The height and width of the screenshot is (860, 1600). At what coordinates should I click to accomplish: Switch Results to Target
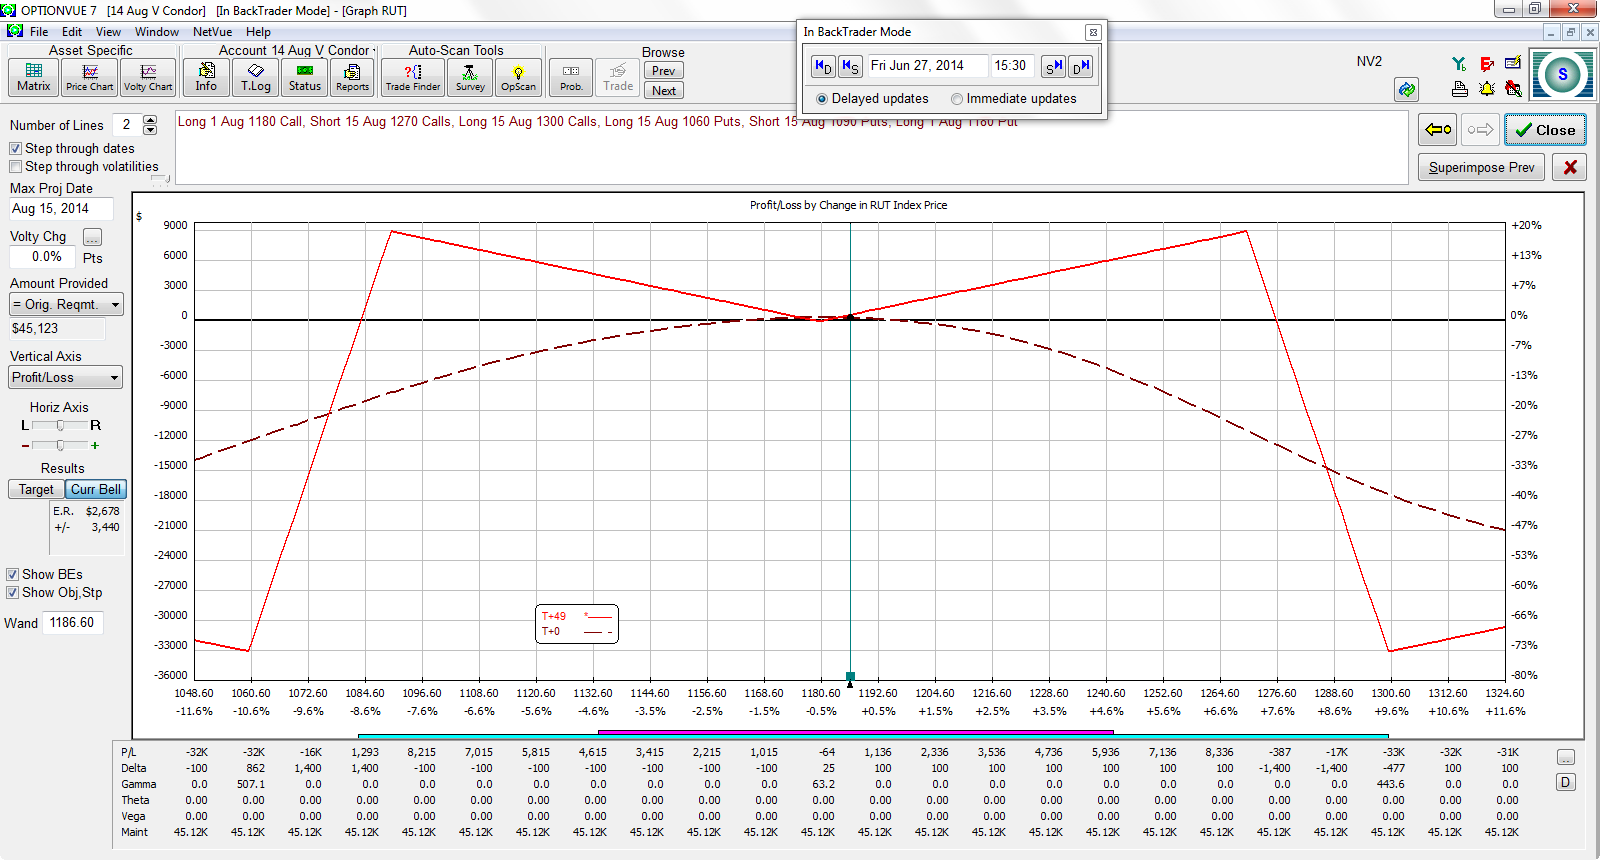[x=36, y=489]
